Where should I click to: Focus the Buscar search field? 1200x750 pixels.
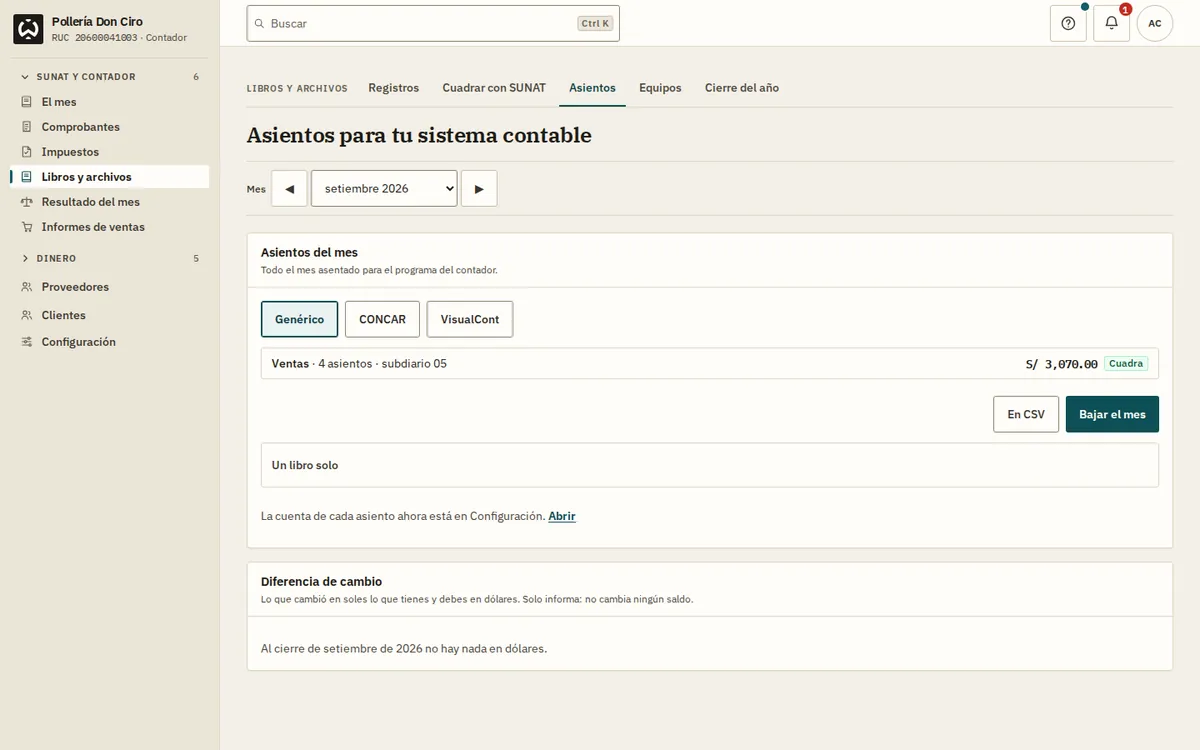[x=433, y=23]
